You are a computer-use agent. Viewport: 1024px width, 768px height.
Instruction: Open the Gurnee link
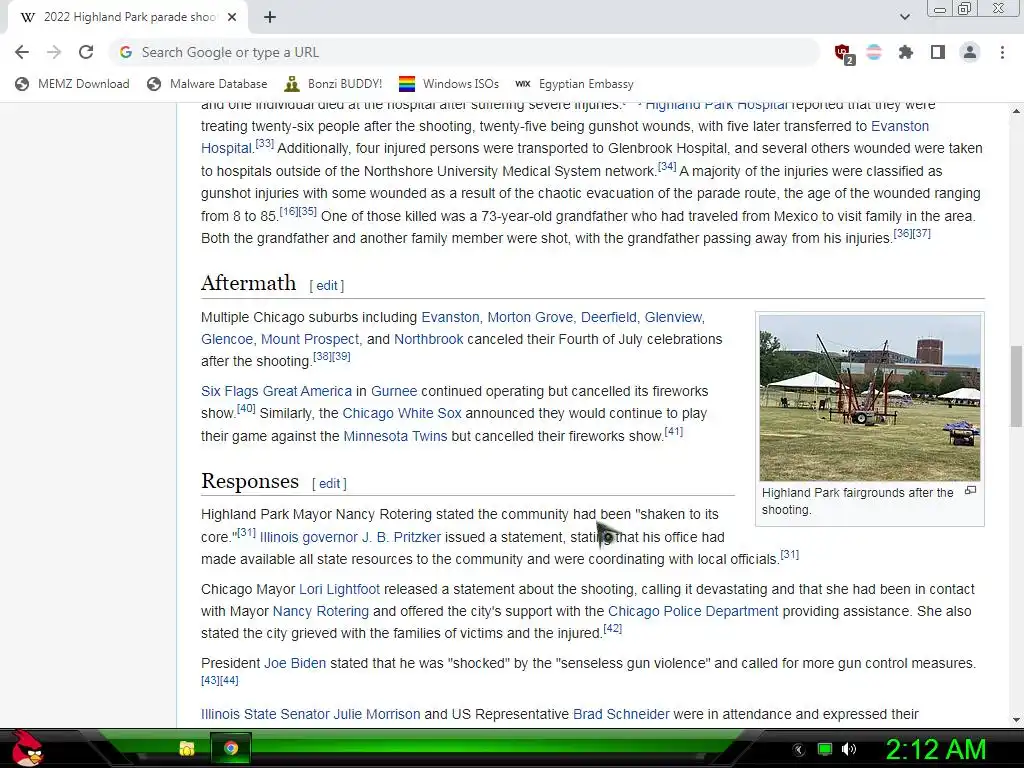(394, 391)
